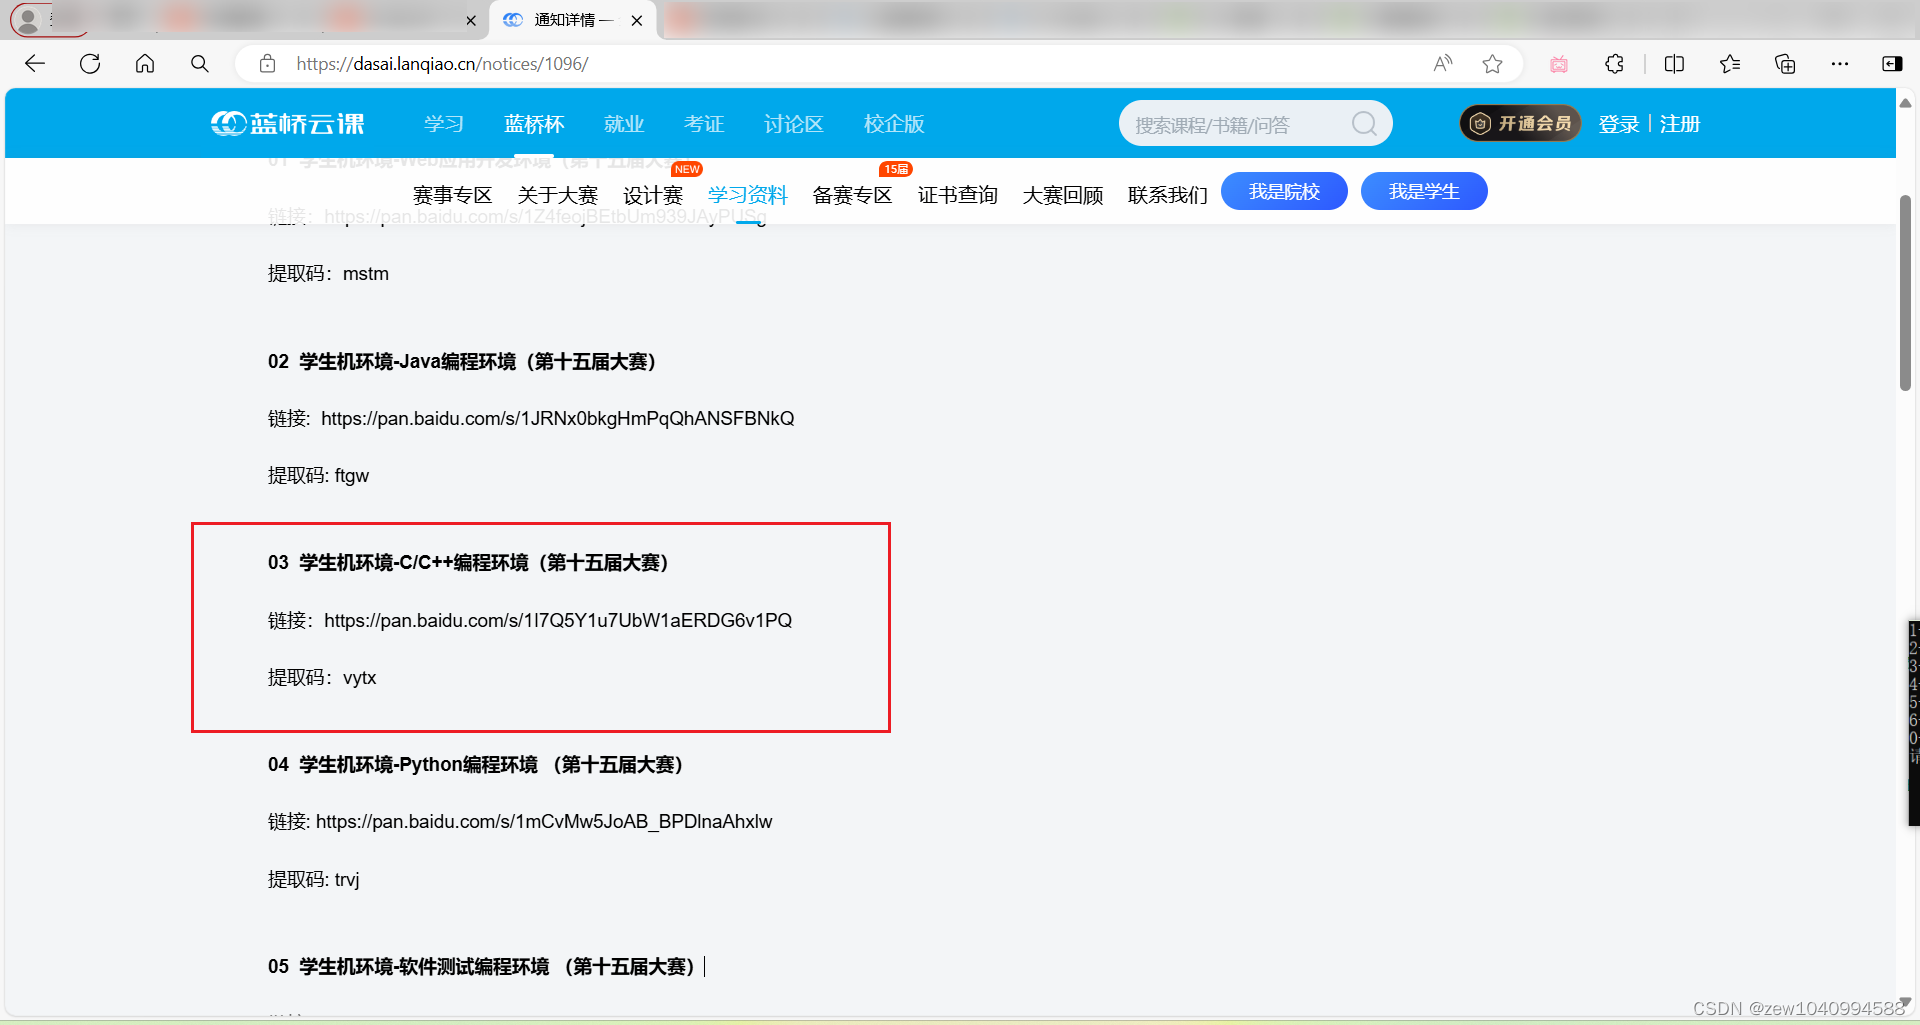
Task: Click the scrollbar up arrow
Action: point(1905,102)
